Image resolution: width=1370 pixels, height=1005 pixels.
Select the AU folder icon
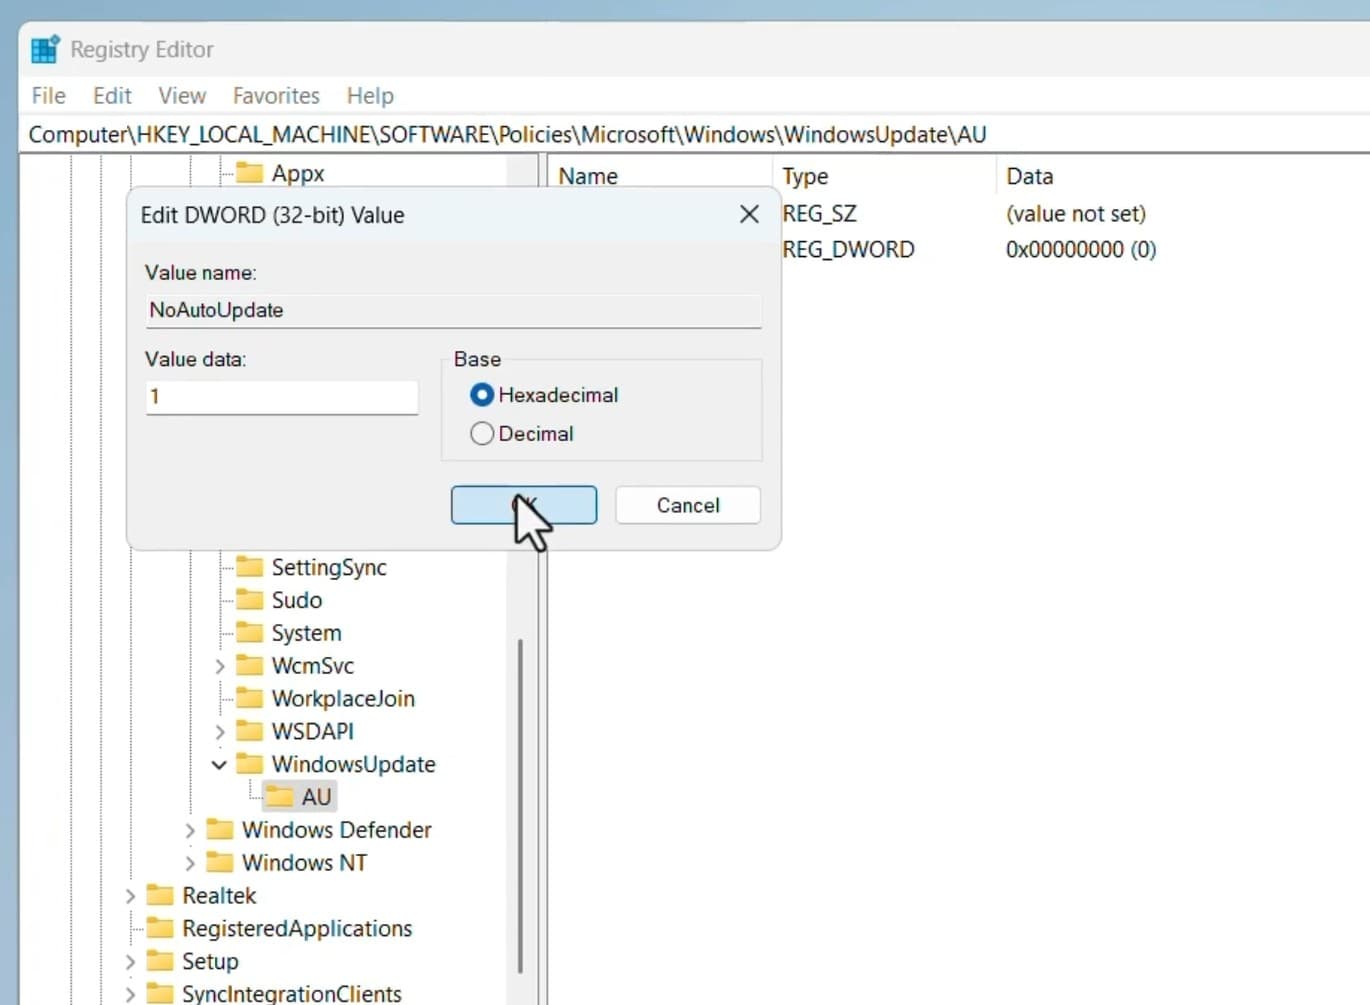coord(280,797)
